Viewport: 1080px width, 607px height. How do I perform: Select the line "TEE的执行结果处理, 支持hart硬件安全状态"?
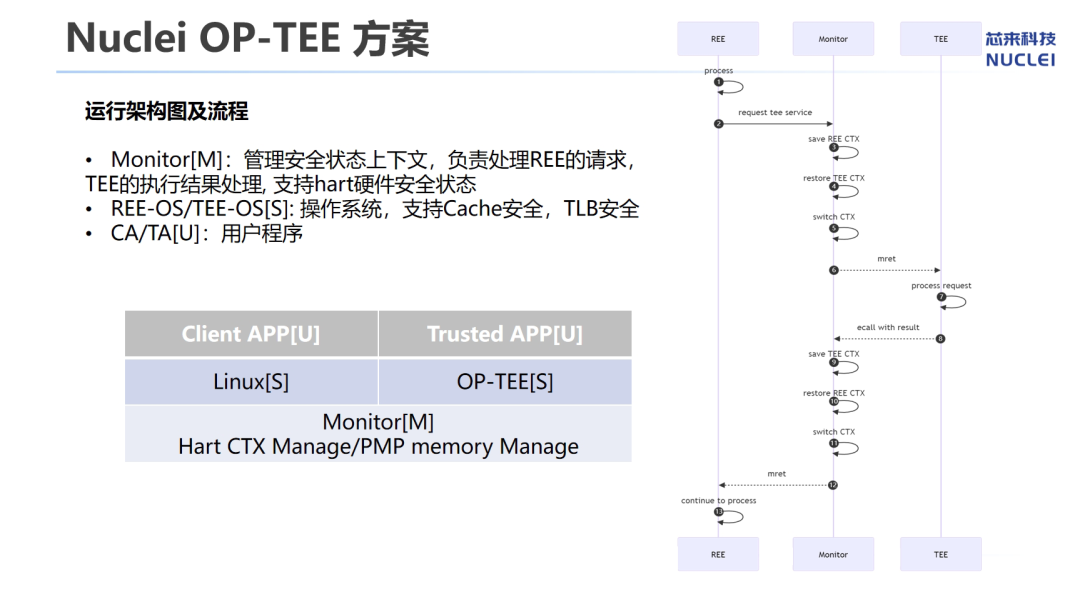(x=280, y=185)
